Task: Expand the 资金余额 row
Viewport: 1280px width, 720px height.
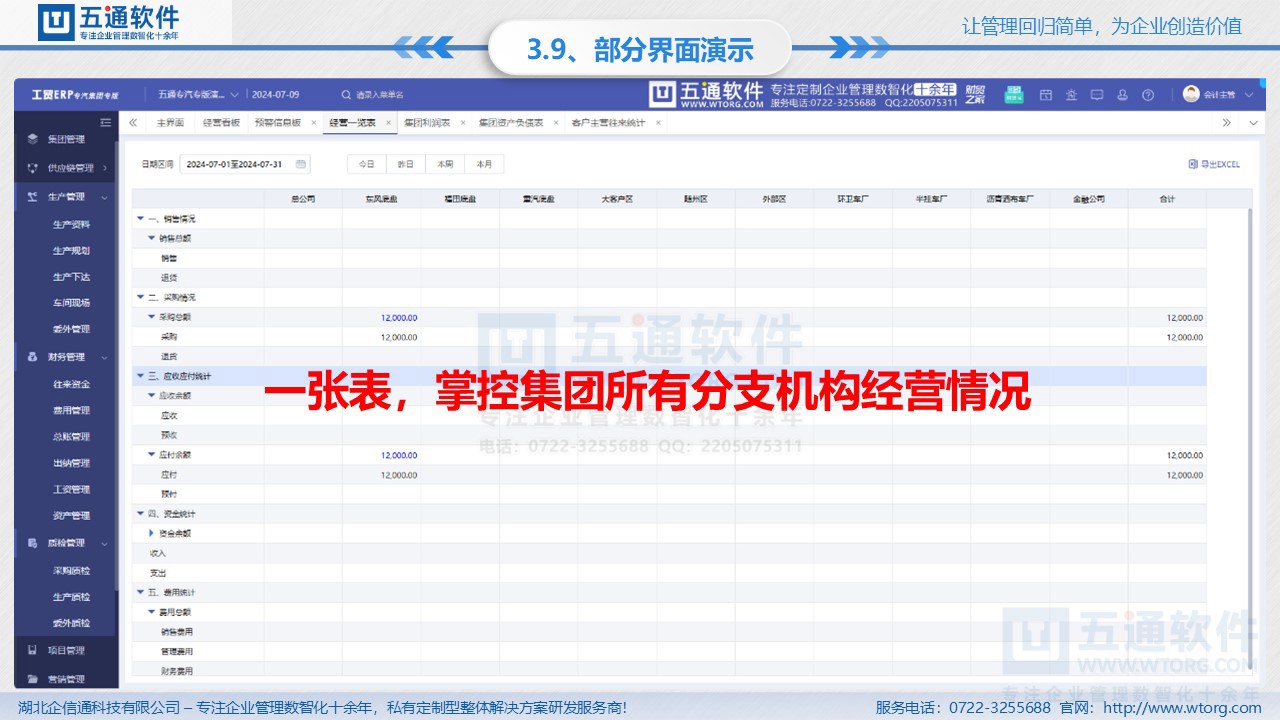Action: [x=151, y=533]
